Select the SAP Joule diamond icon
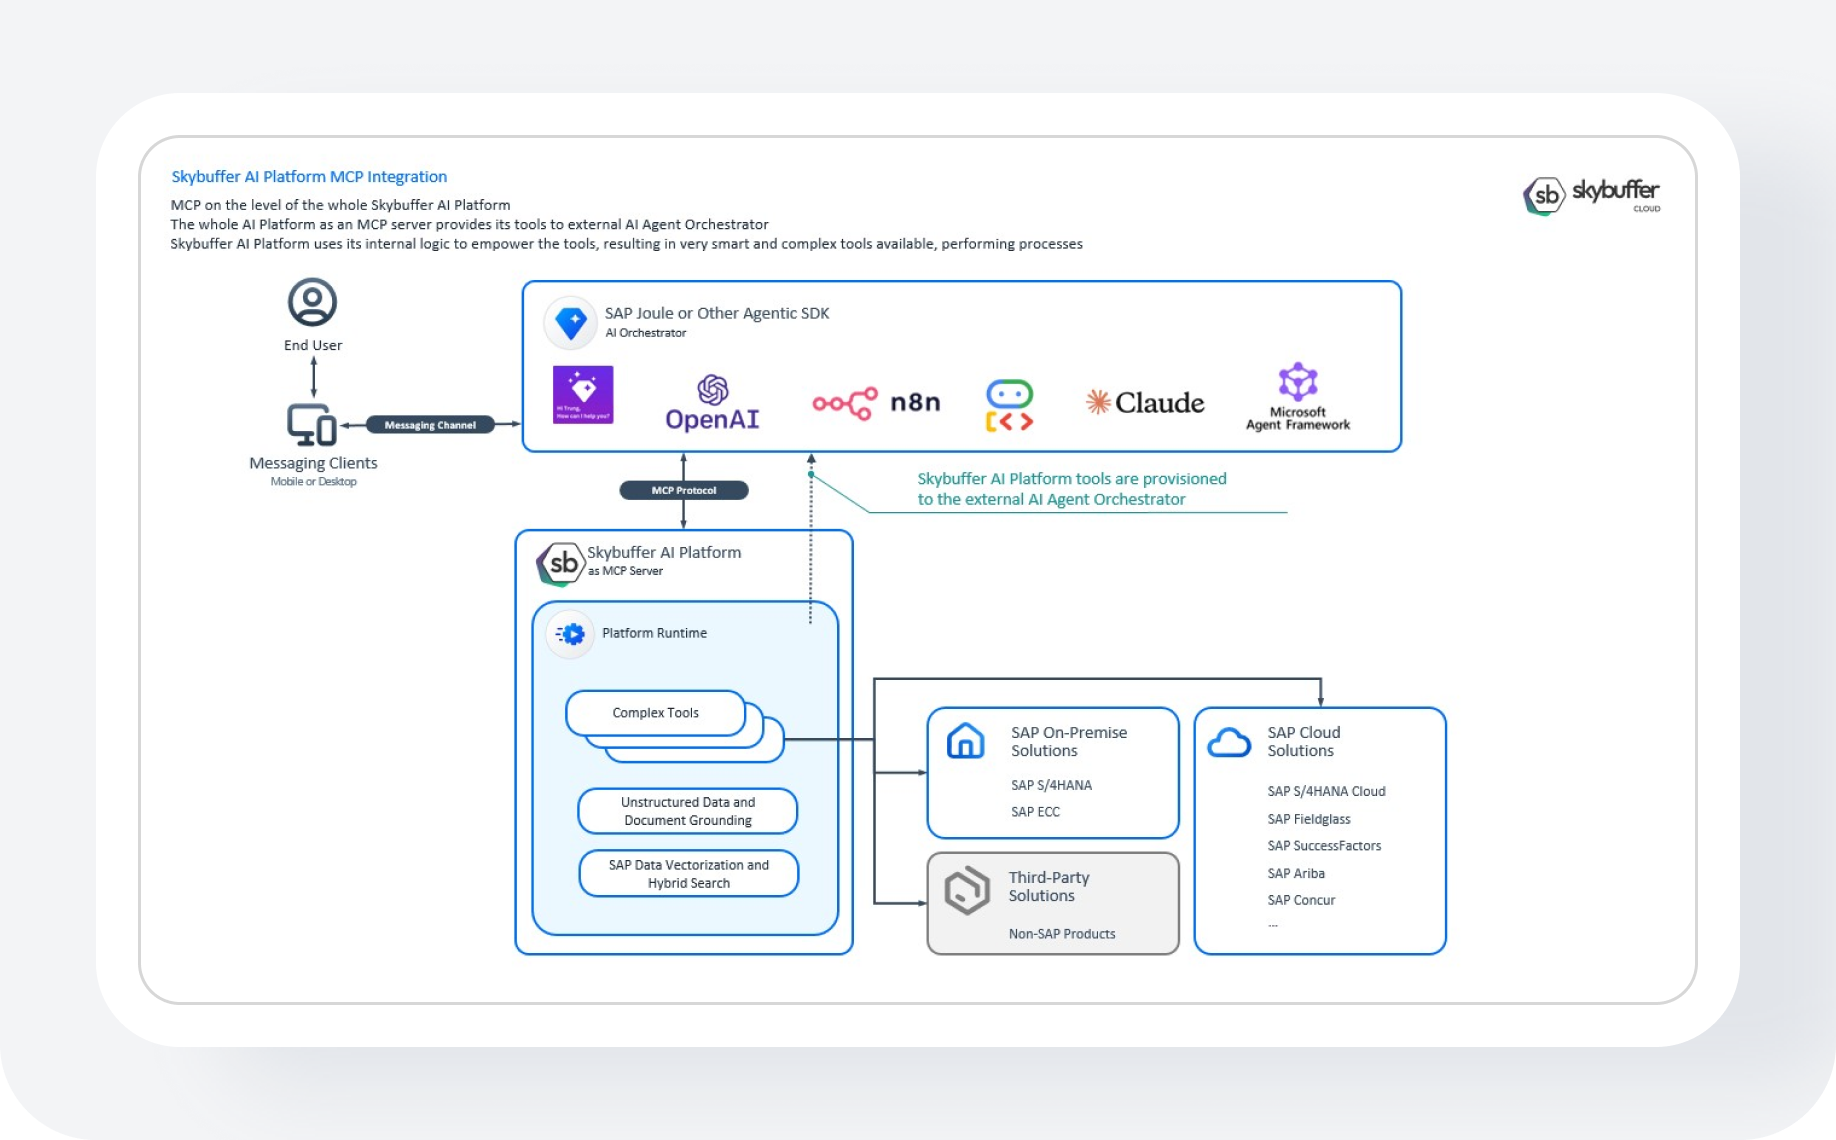 (571, 323)
